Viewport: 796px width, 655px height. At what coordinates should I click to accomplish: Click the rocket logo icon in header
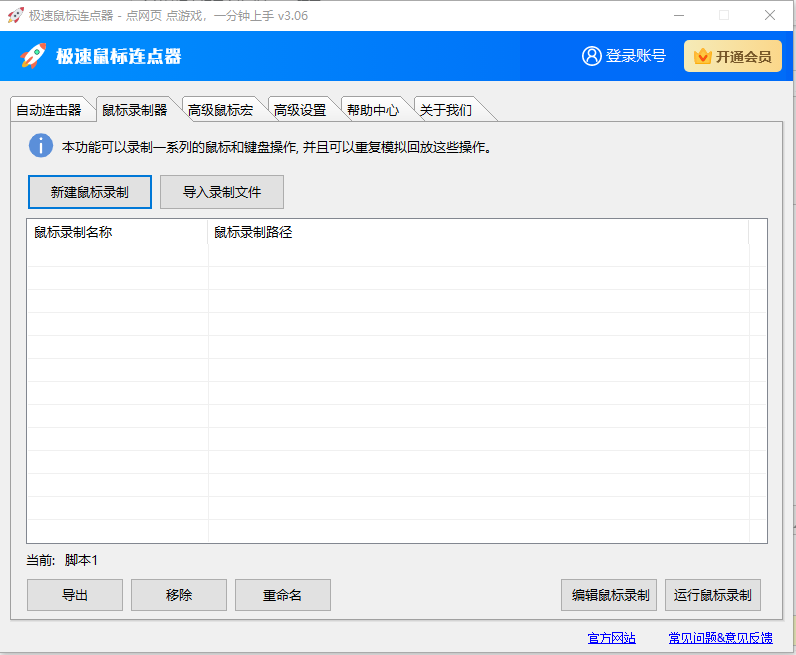tap(35, 56)
